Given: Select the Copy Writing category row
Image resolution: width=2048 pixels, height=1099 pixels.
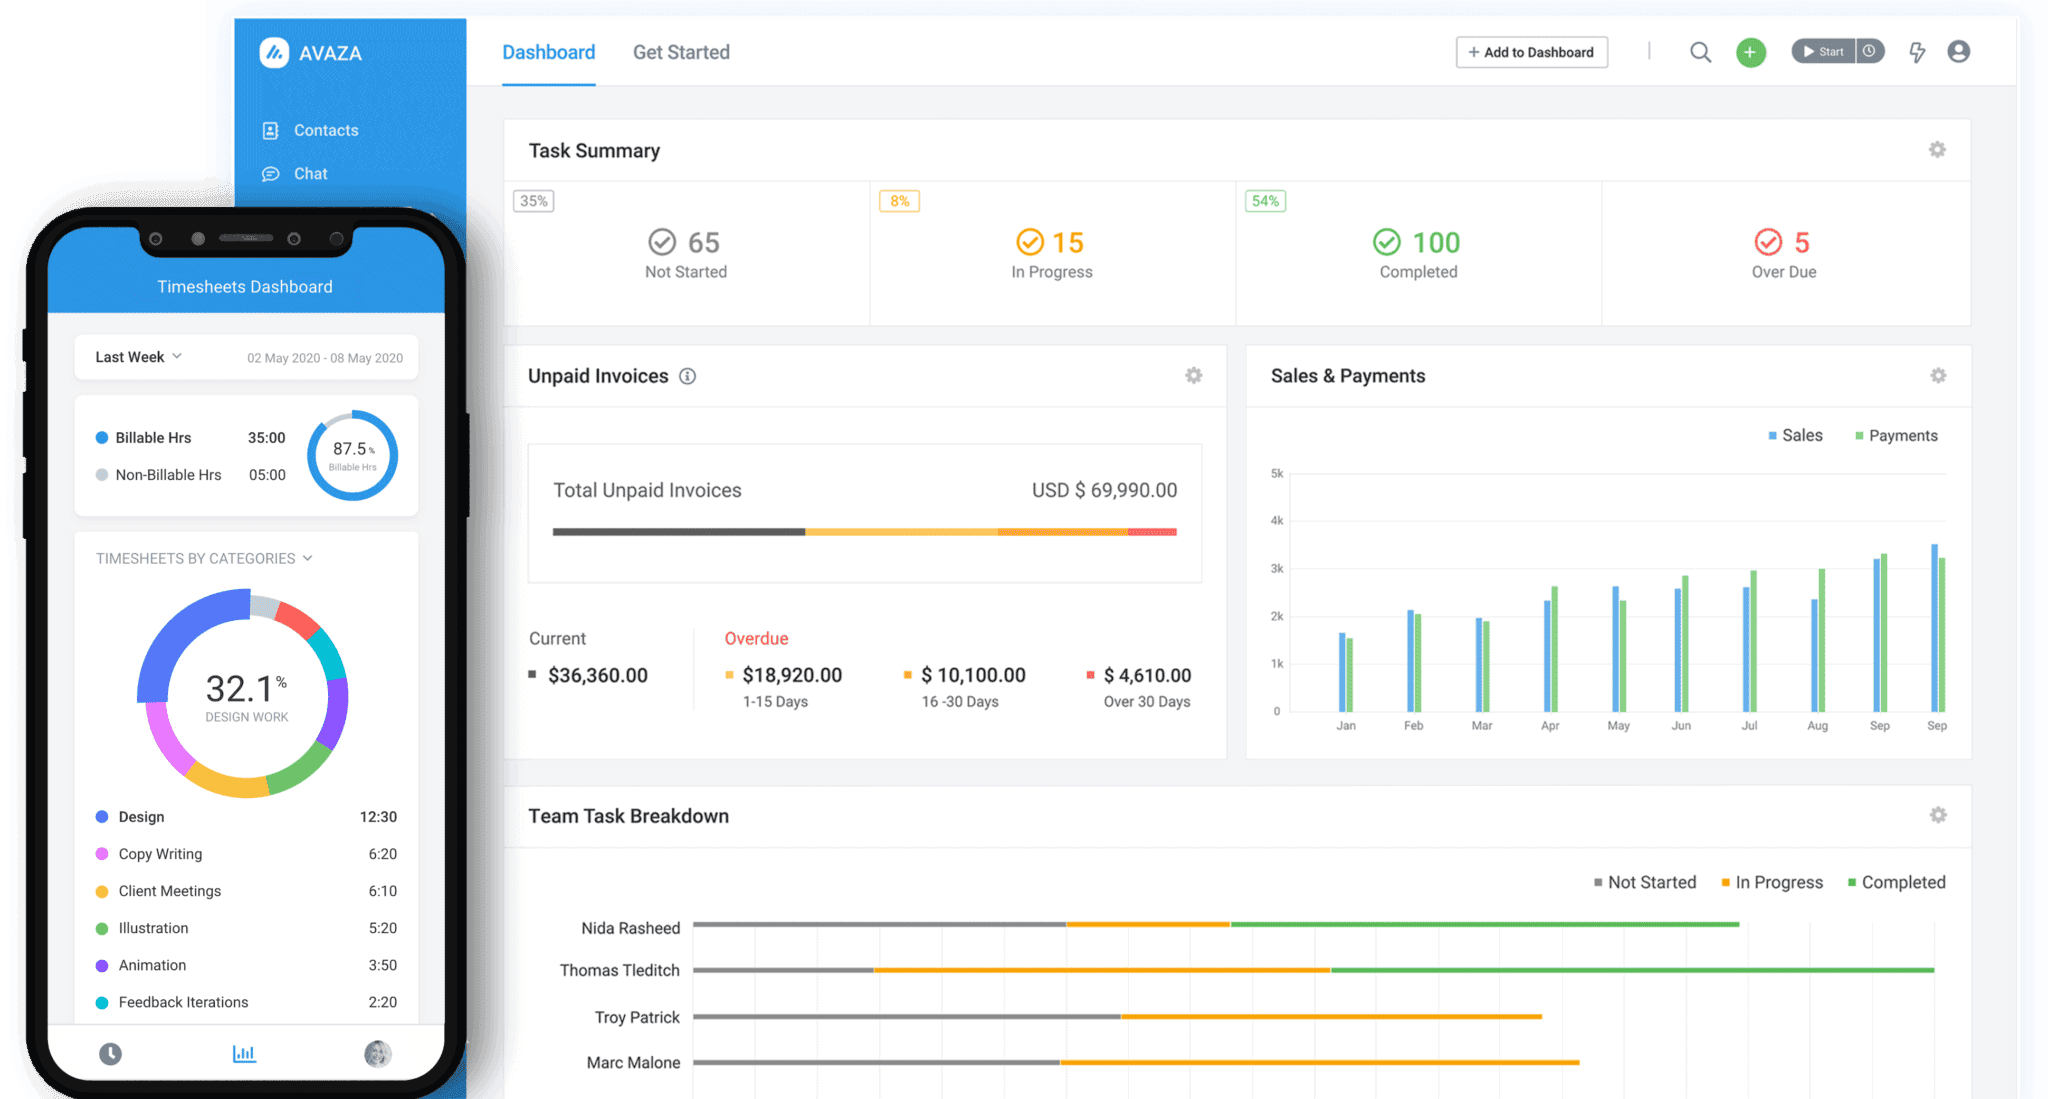Looking at the screenshot, I should [246, 854].
